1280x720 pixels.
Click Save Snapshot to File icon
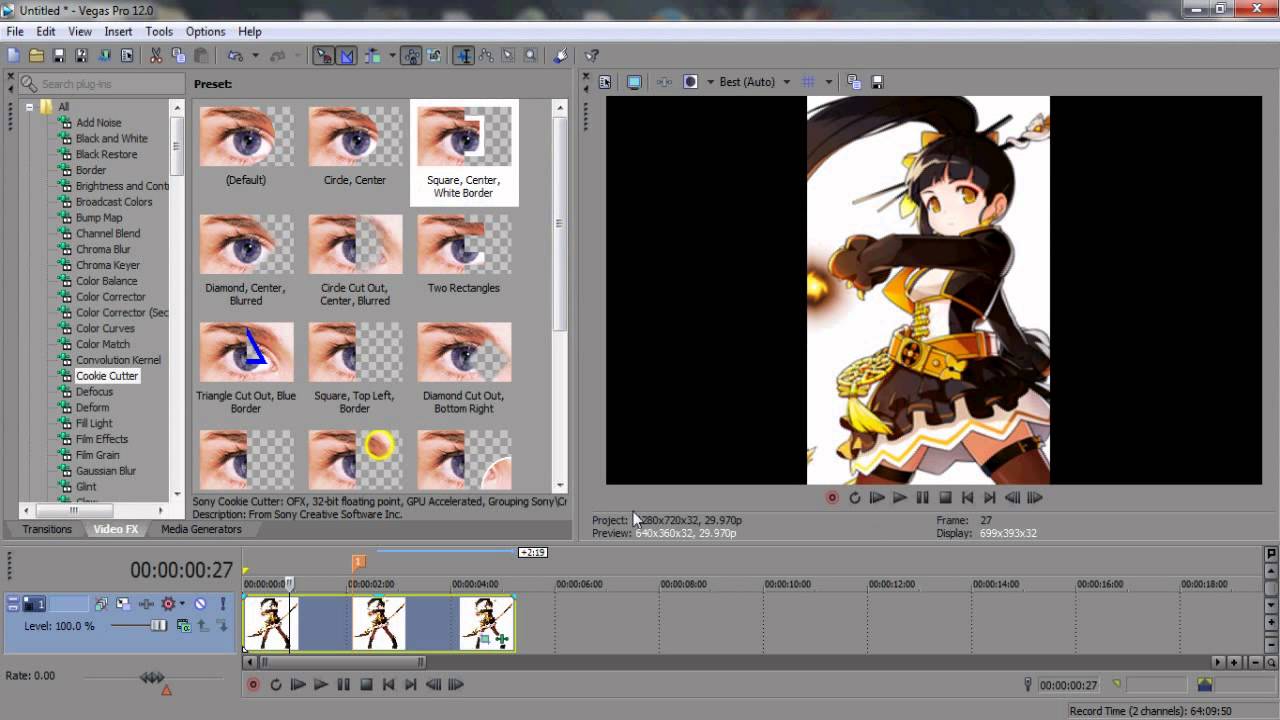pyautogui.click(x=877, y=82)
